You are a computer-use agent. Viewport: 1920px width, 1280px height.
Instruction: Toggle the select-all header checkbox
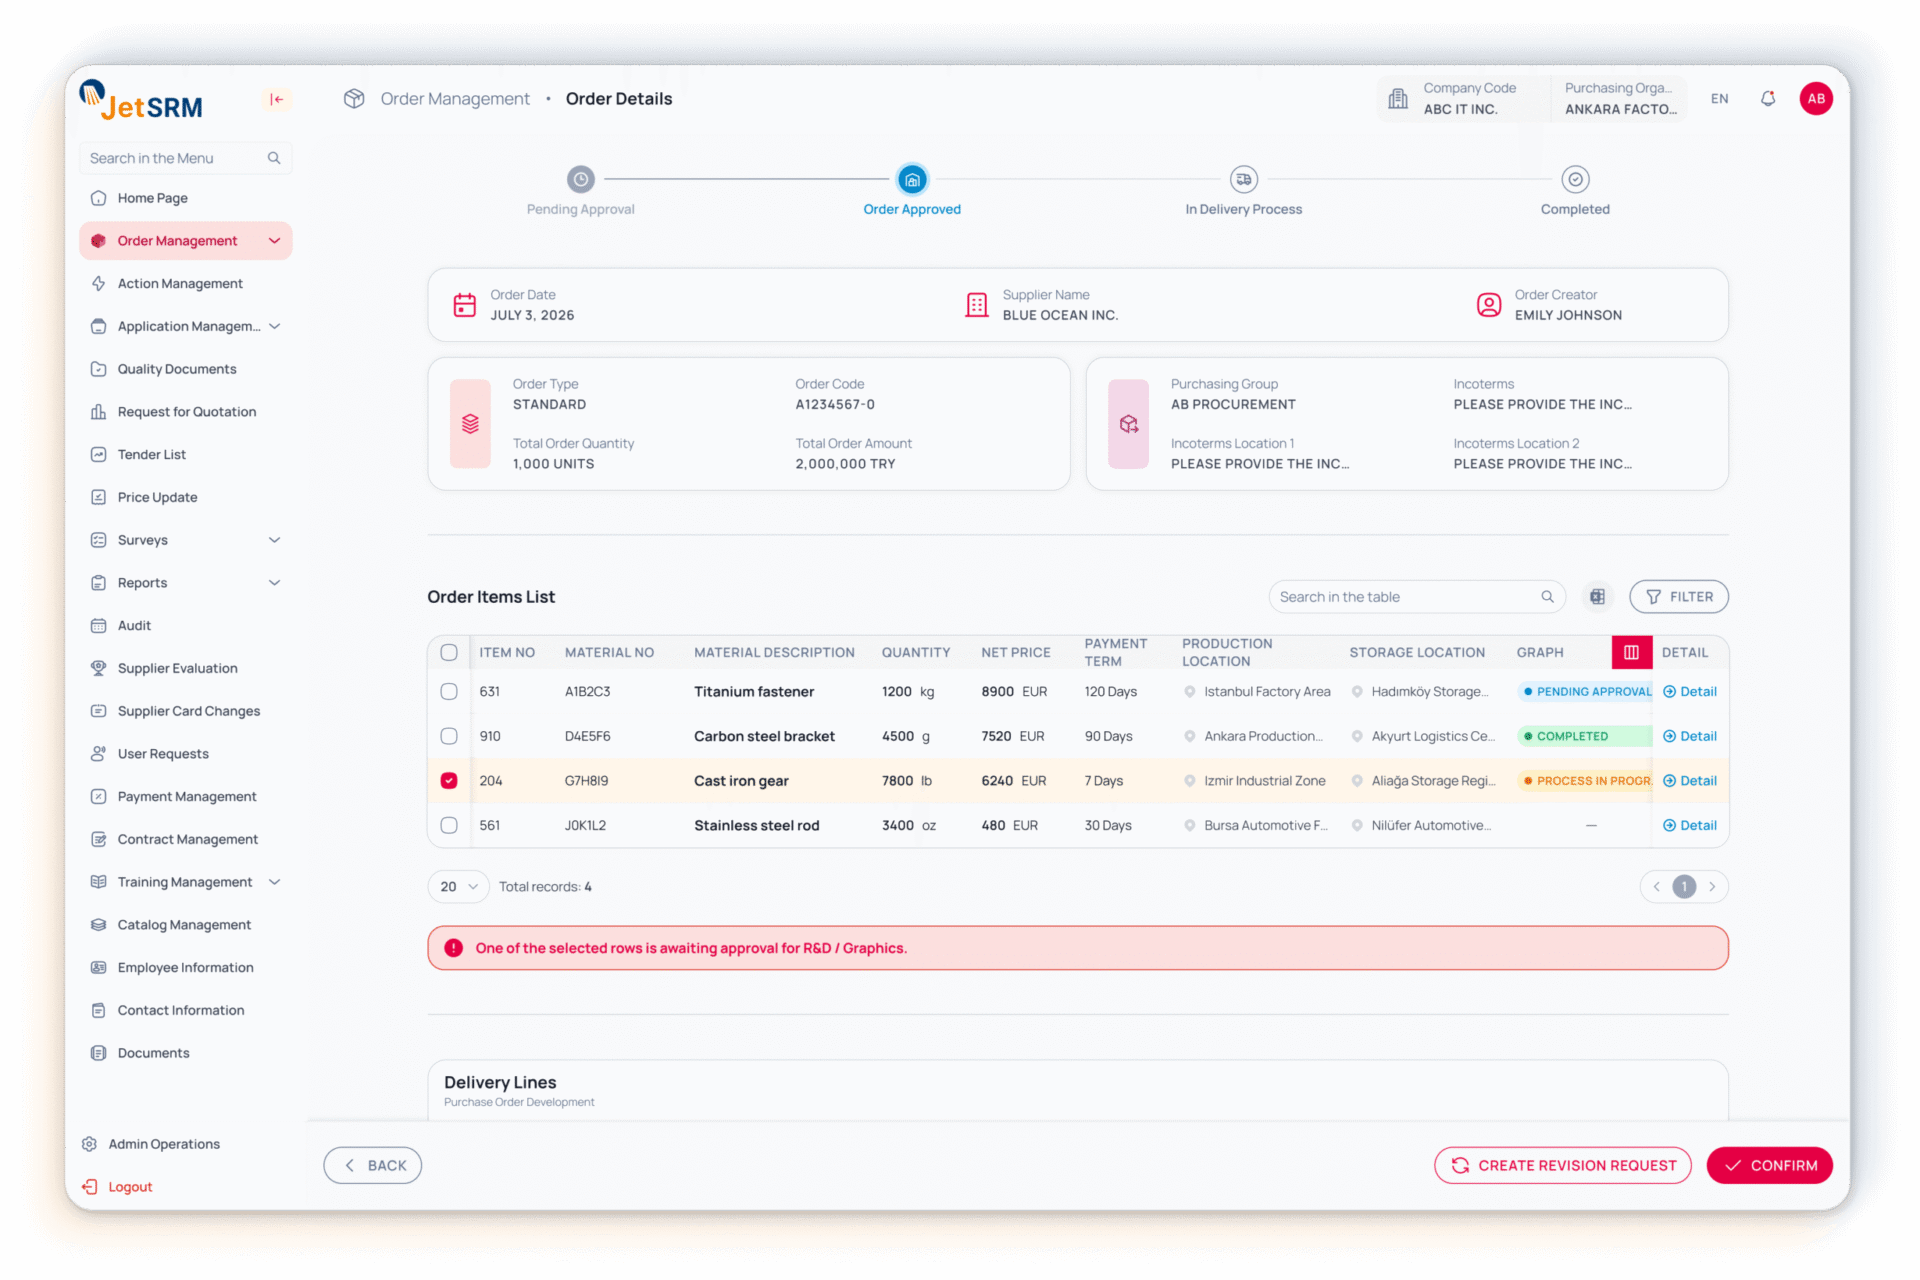pyautogui.click(x=449, y=653)
